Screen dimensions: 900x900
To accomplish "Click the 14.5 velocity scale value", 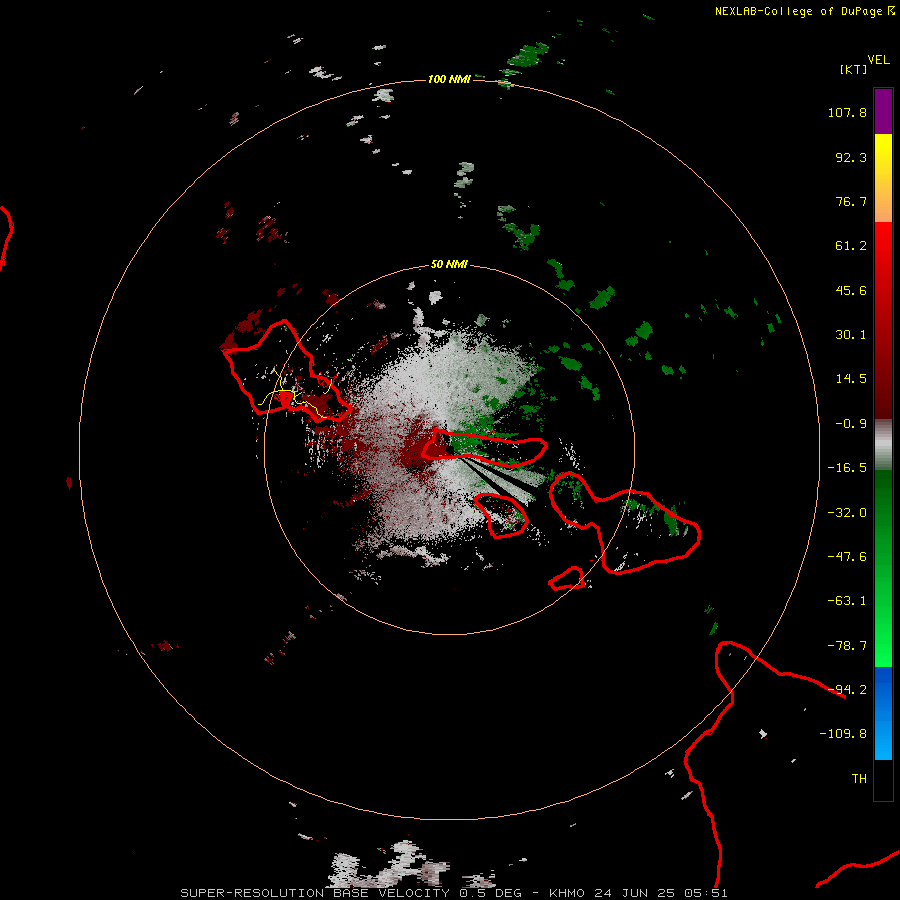I will (851, 379).
